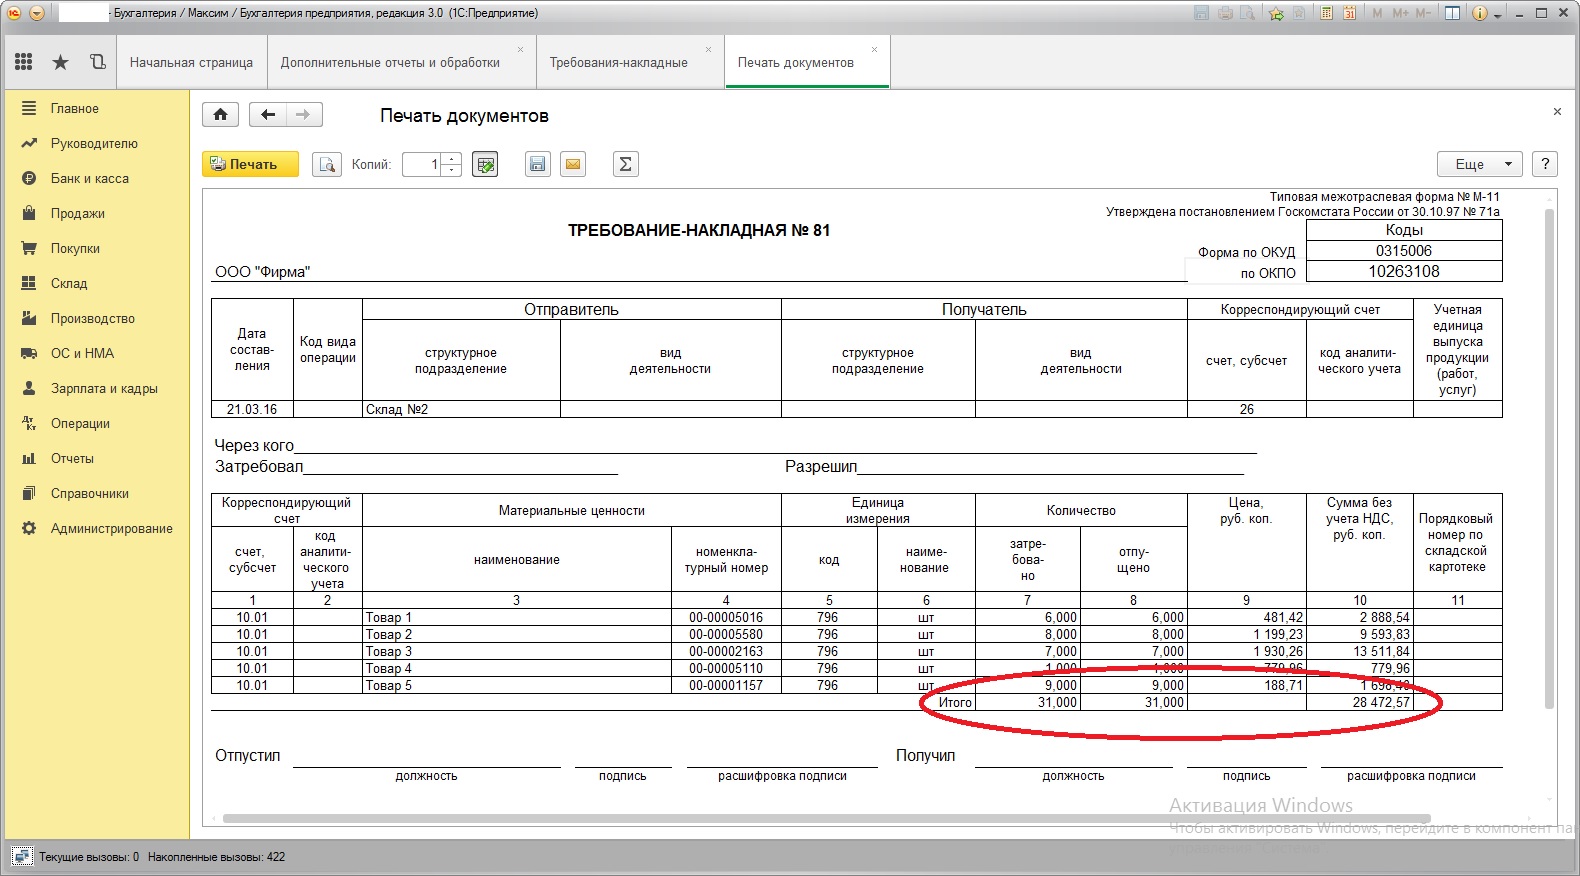1580x876 pixels.
Task: Open Зарплата и кадры section
Action: pos(96,388)
